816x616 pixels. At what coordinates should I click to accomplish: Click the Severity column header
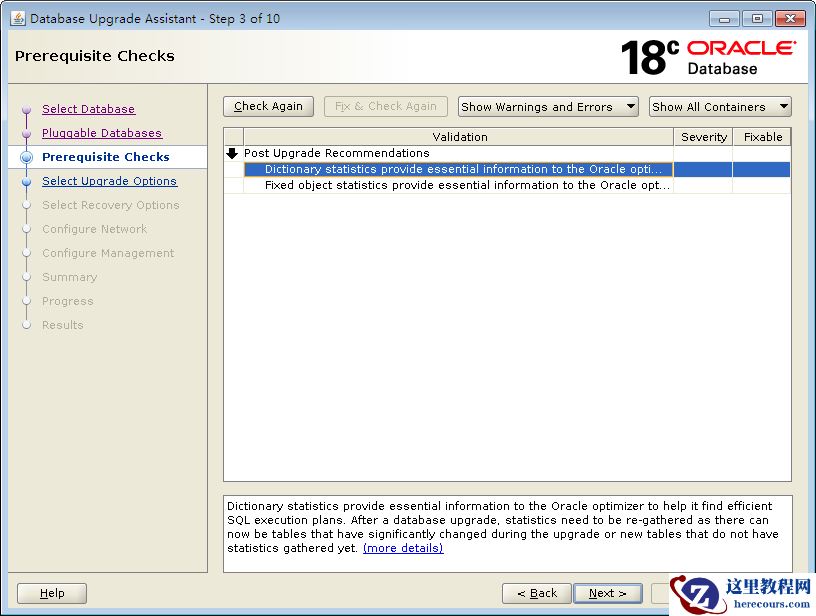click(x=704, y=137)
